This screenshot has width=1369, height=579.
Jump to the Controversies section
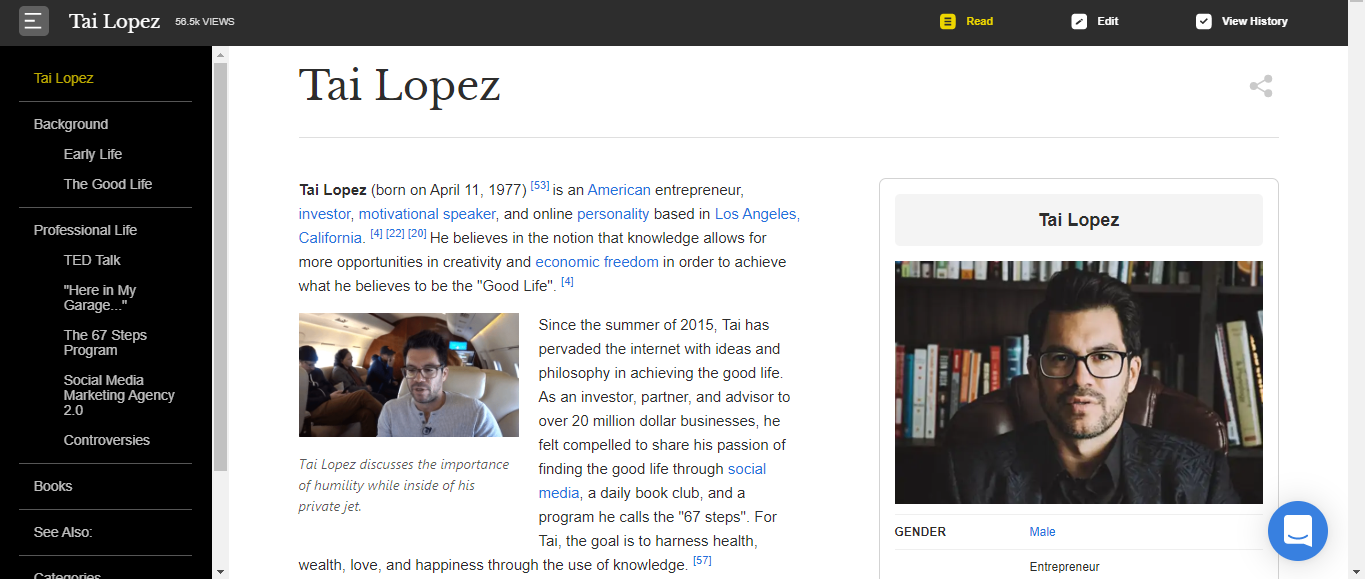click(107, 439)
